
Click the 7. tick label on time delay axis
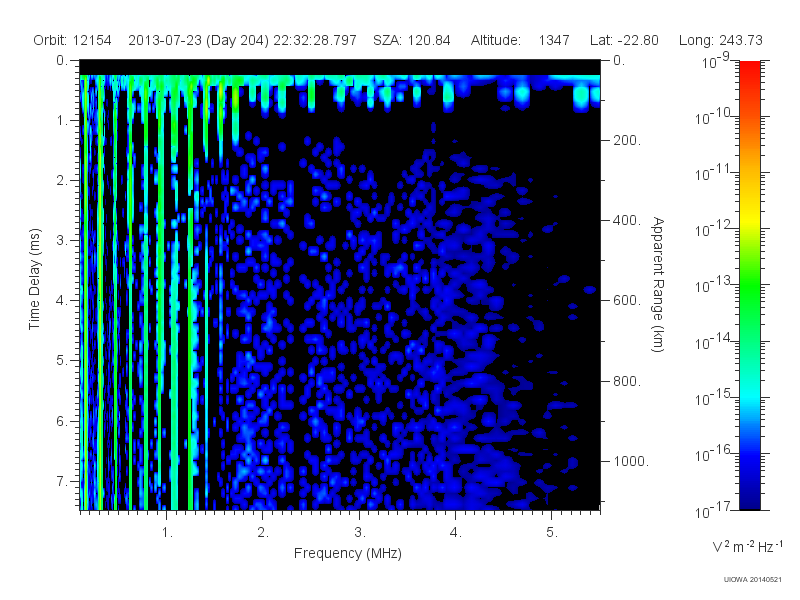pos(61,481)
